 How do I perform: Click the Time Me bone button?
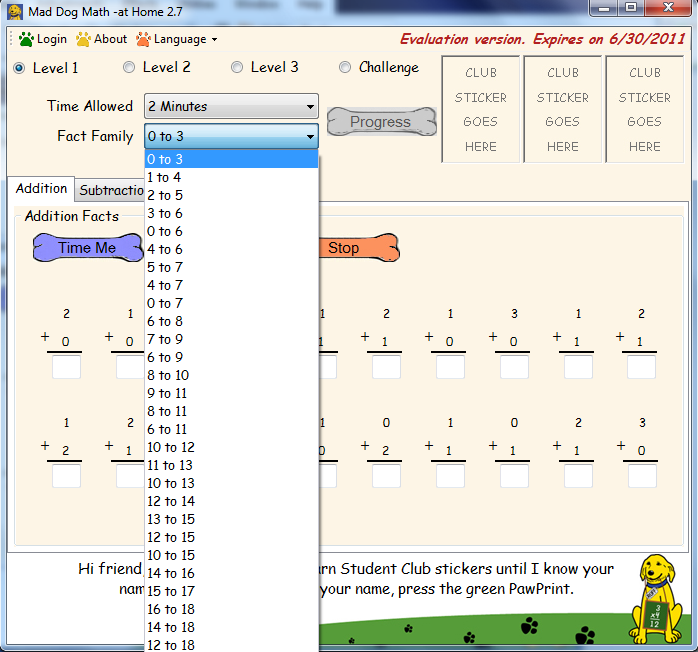click(x=88, y=247)
